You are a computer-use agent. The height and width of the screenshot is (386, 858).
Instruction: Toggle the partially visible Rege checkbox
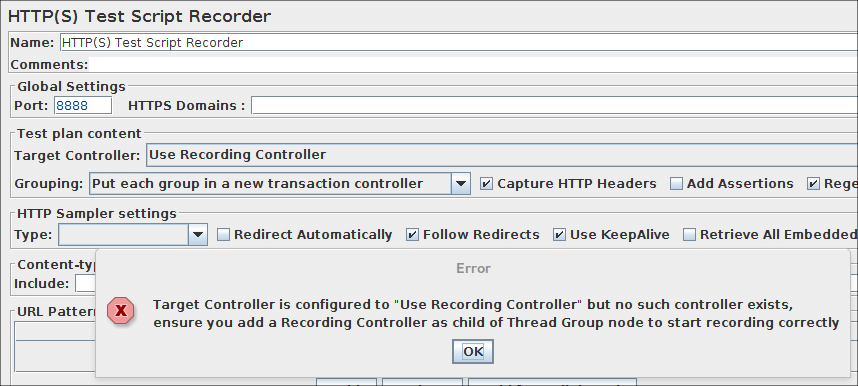(814, 184)
